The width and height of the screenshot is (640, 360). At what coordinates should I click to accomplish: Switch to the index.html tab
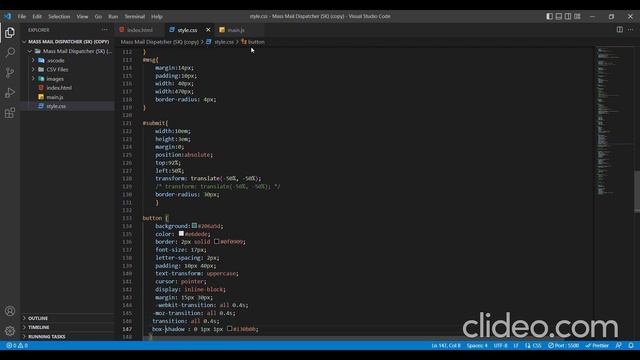pyautogui.click(x=139, y=30)
